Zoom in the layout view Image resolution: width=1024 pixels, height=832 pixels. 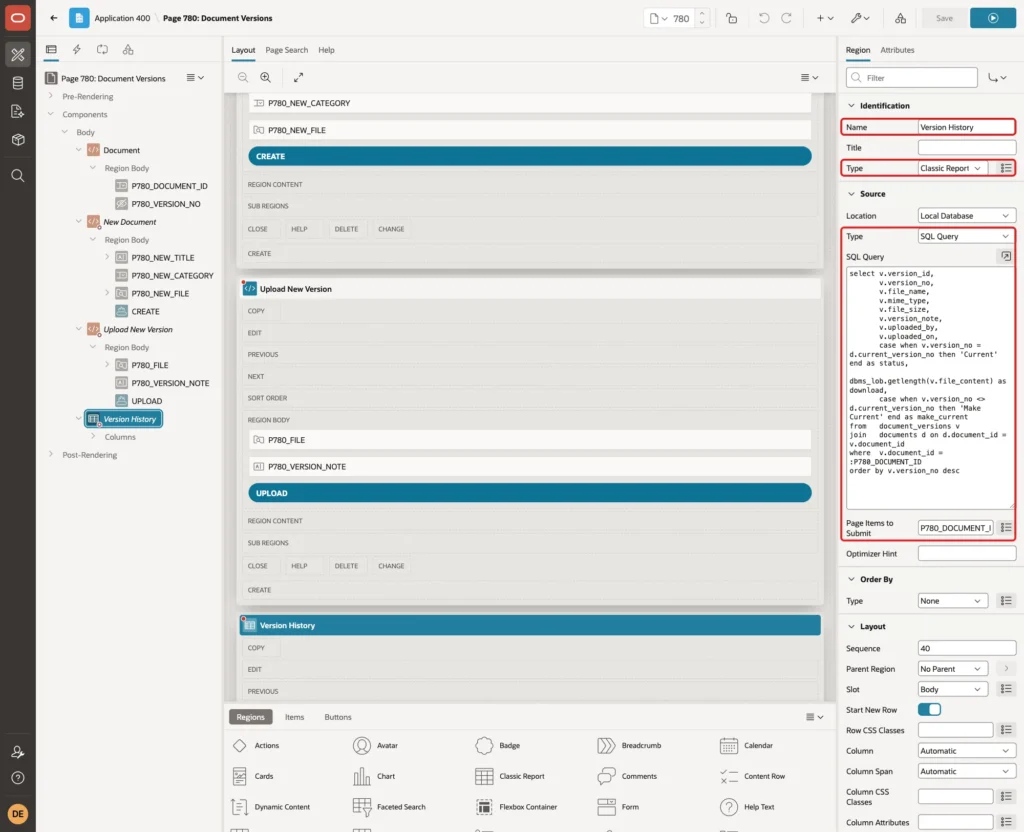[x=266, y=77]
